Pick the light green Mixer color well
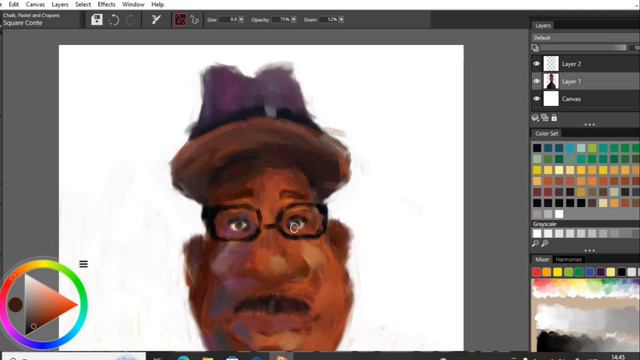Image resolution: width=640 pixels, height=360 pixels. click(568, 272)
